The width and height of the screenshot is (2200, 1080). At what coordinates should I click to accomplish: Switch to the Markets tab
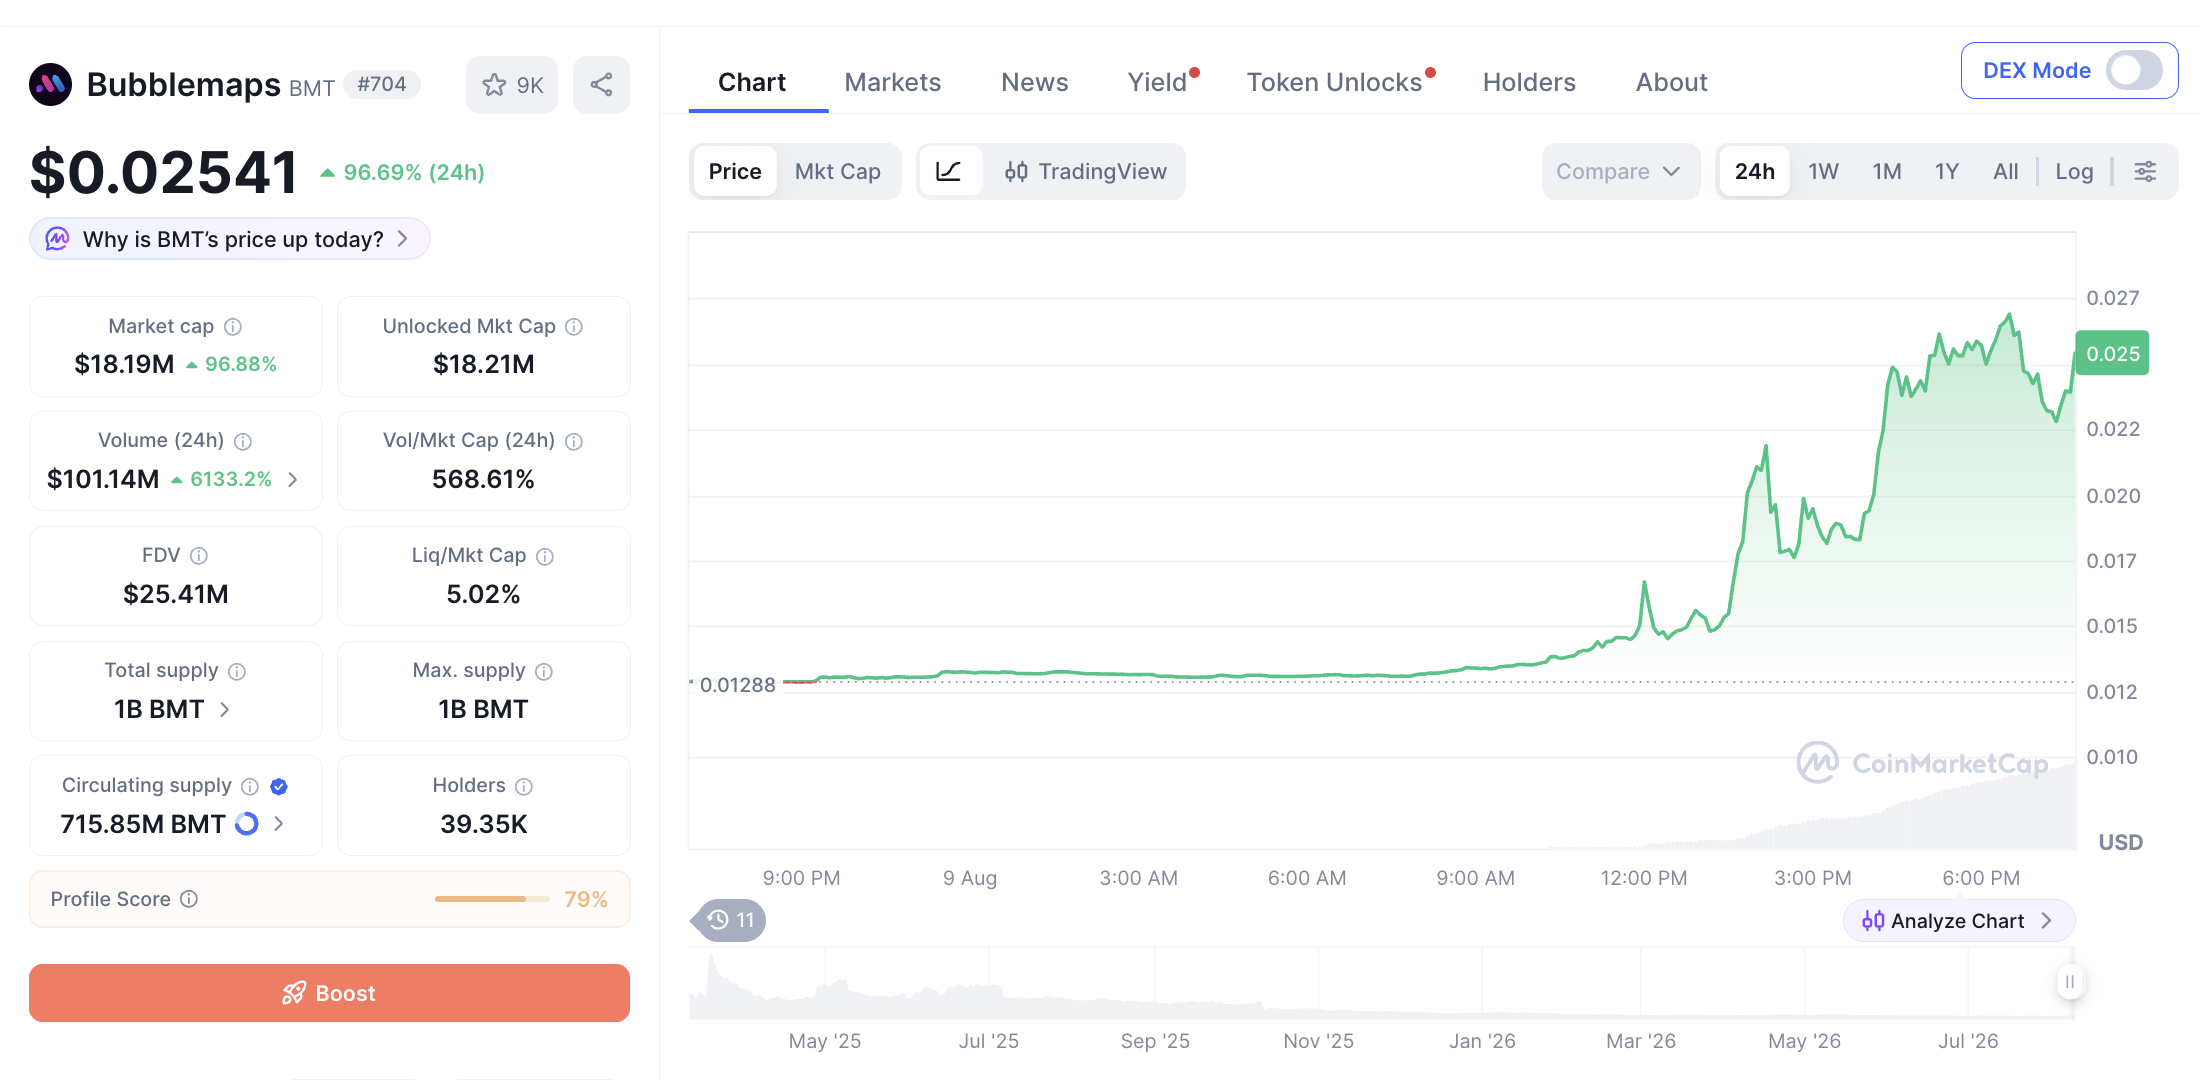click(x=893, y=83)
